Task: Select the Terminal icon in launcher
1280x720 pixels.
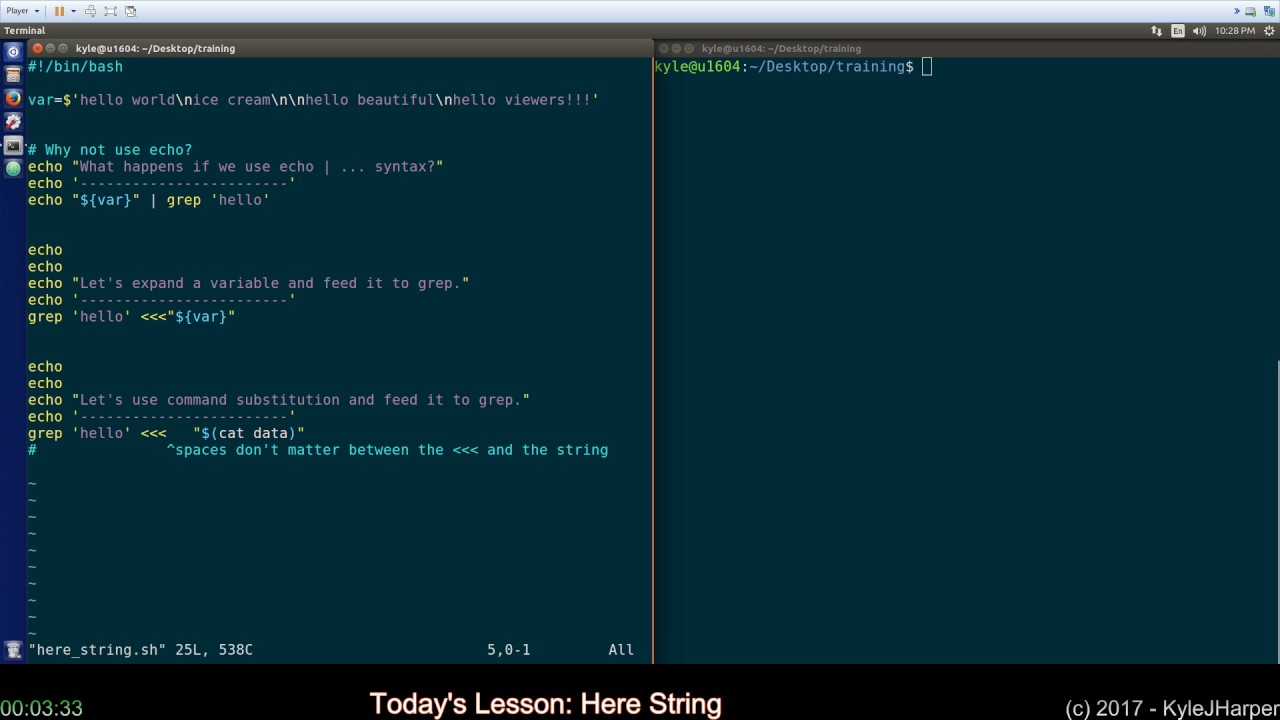Action: (13, 145)
